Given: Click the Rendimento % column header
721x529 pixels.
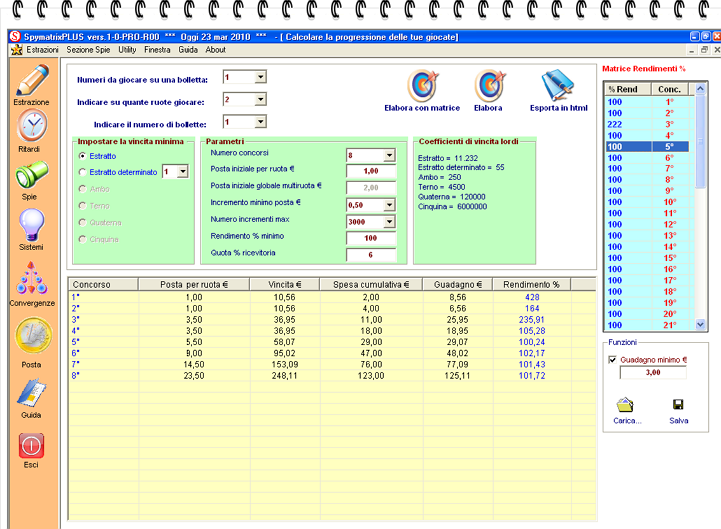Looking at the screenshot, I should point(532,284).
